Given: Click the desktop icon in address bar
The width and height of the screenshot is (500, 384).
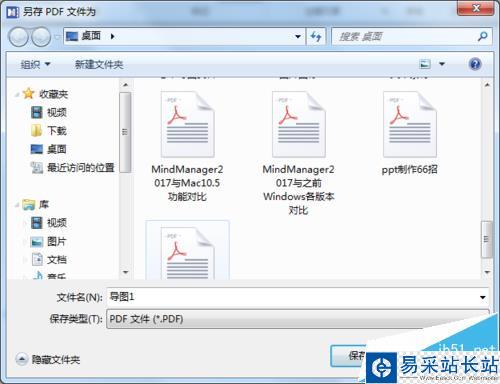Looking at the screenshot, I should pyautogui.click(x=72, y=36).
